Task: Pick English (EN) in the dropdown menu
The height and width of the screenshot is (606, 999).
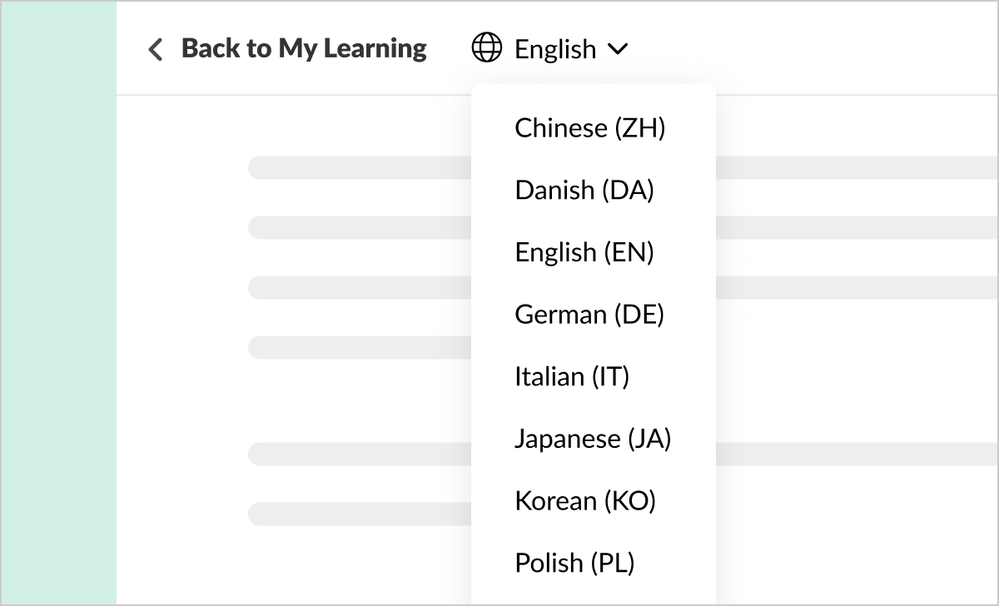Action: (x=584, y=252)
